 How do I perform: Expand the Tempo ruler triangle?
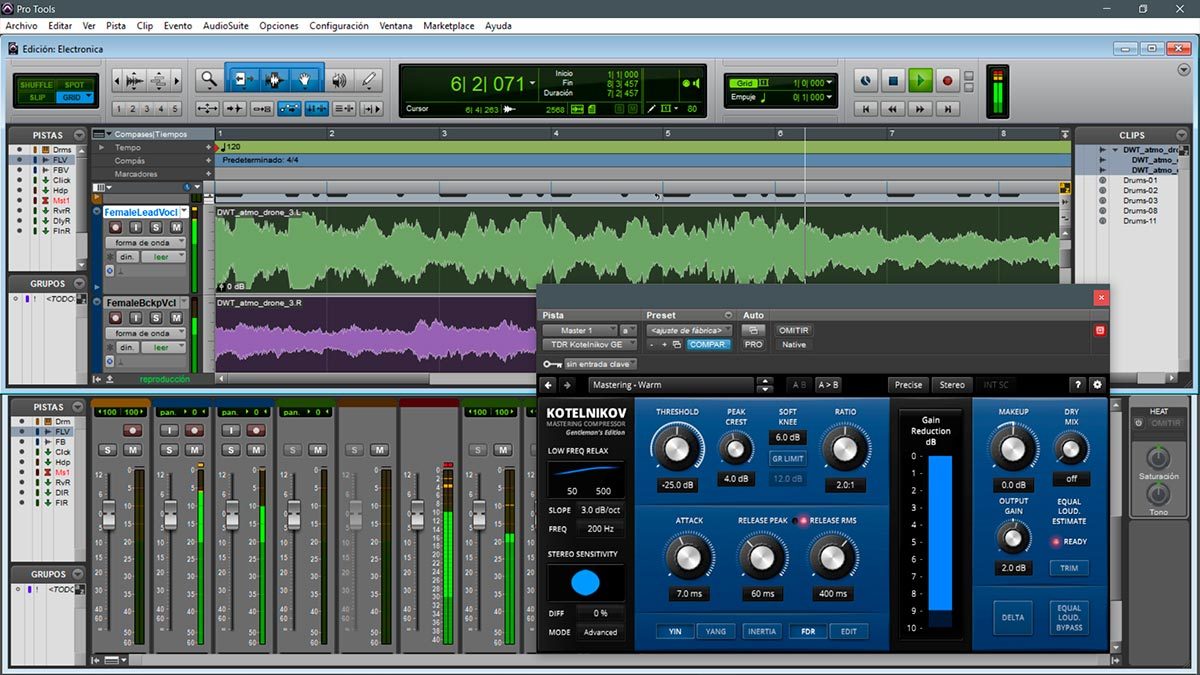click(x=101, y=147)
